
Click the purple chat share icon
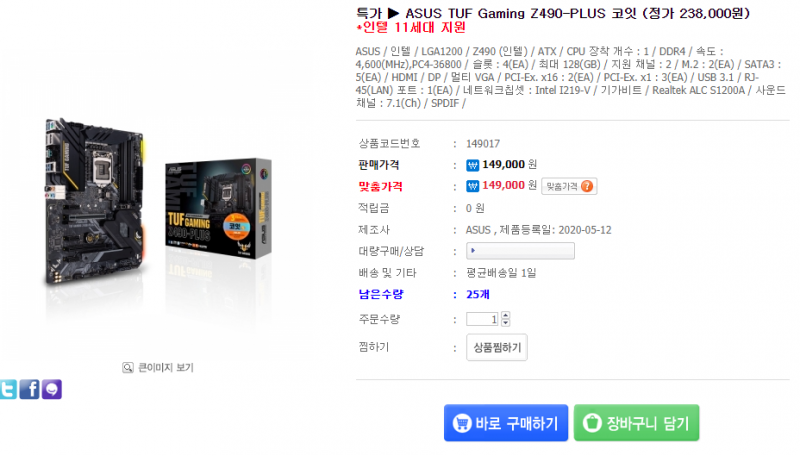click(x=52, y=389)
